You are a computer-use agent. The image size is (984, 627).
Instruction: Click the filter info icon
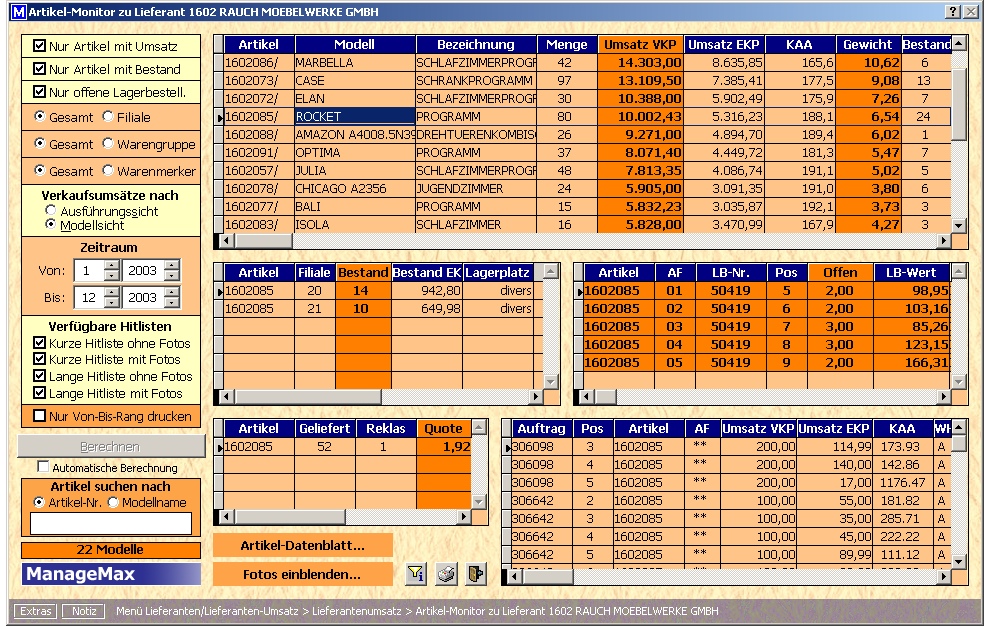coord(416,574)
